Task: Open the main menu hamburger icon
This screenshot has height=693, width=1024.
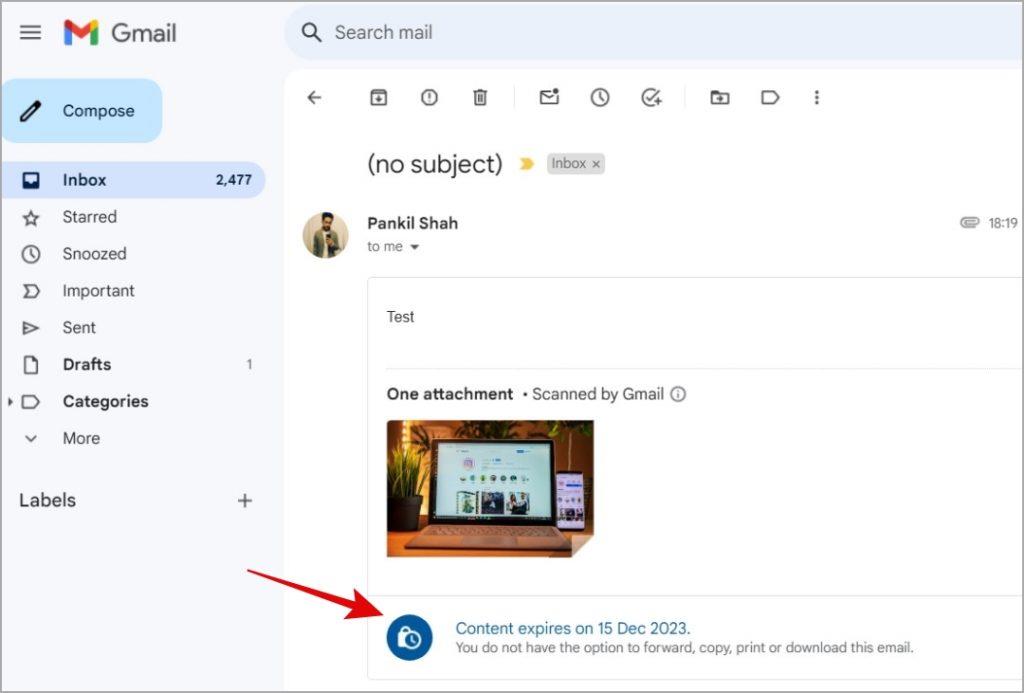Action: click(x=30, y=32)
